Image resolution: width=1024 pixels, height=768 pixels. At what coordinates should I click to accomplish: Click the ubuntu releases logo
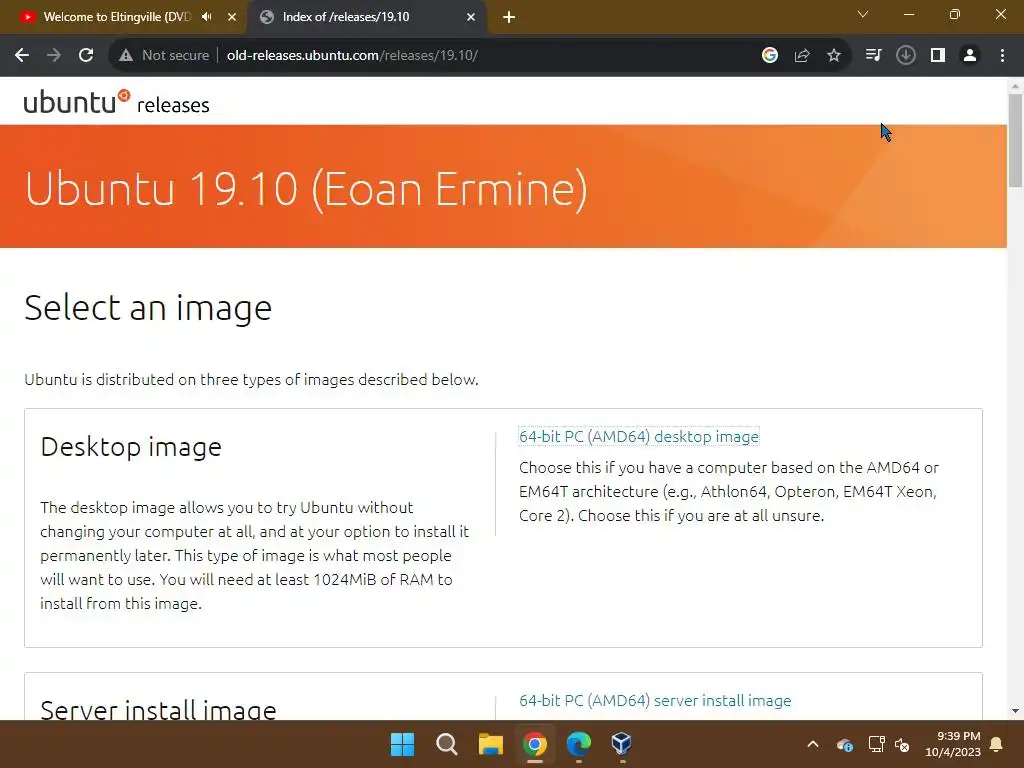pyautogui.click(x=116, y=102)
